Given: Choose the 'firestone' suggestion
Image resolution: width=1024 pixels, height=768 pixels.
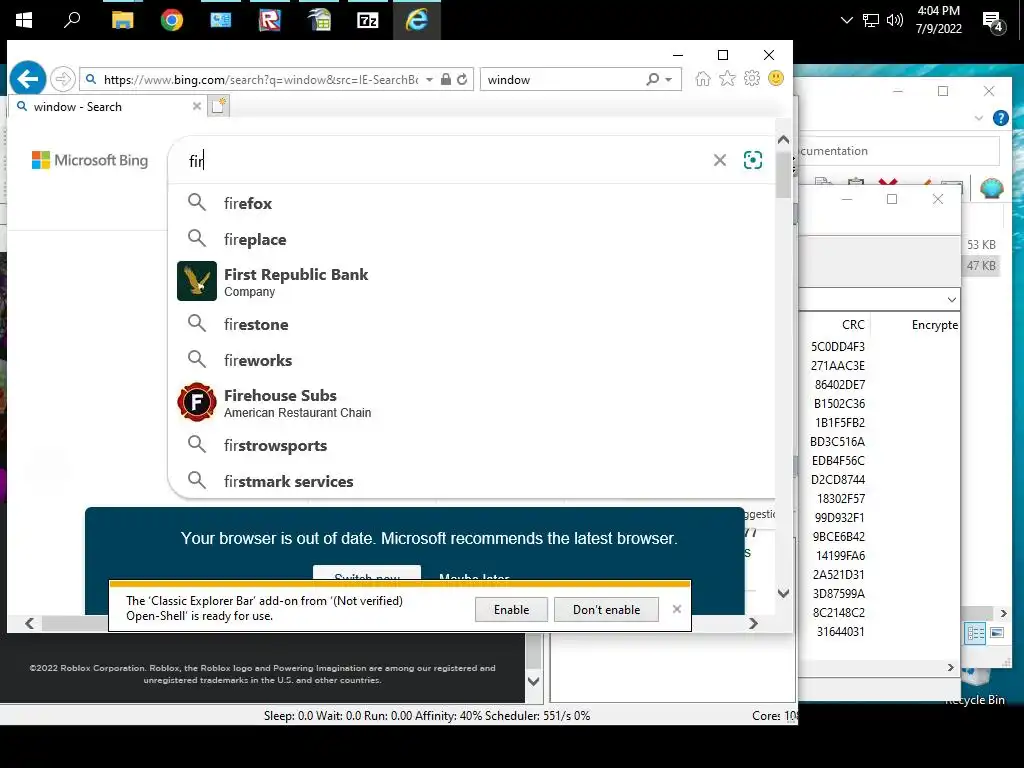Looking at the screenshot, I should click(x=472, y=324).
